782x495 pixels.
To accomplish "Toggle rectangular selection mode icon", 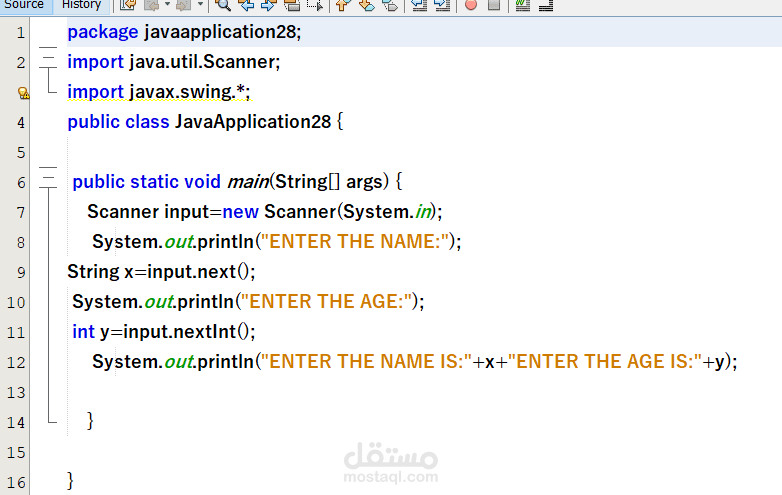I will pos(315,5).
